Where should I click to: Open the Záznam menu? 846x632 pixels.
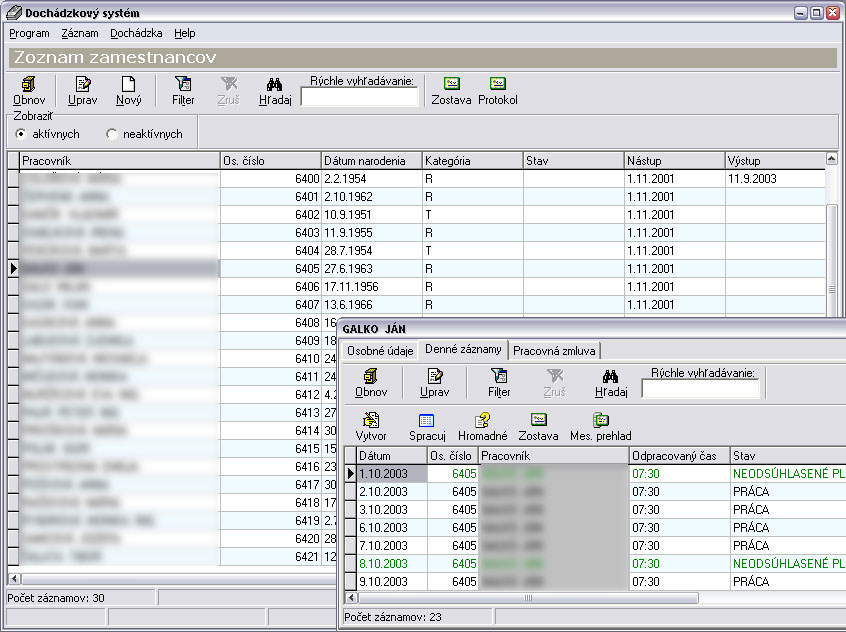[x=80, y=33]
